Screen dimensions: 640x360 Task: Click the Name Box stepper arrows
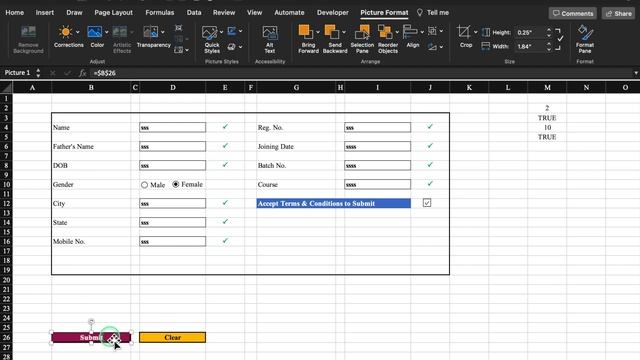tap(38, 73)
